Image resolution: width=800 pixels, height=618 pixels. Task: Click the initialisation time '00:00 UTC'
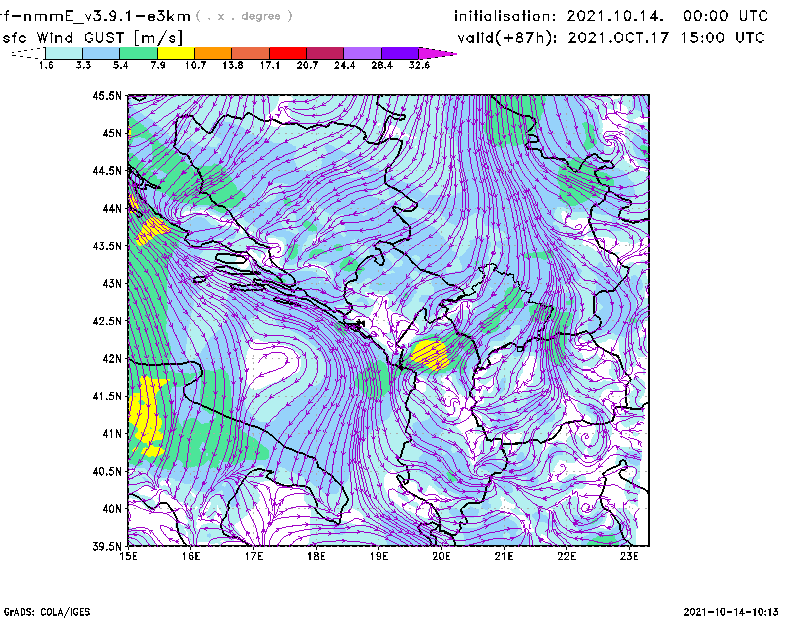[725, 16]
